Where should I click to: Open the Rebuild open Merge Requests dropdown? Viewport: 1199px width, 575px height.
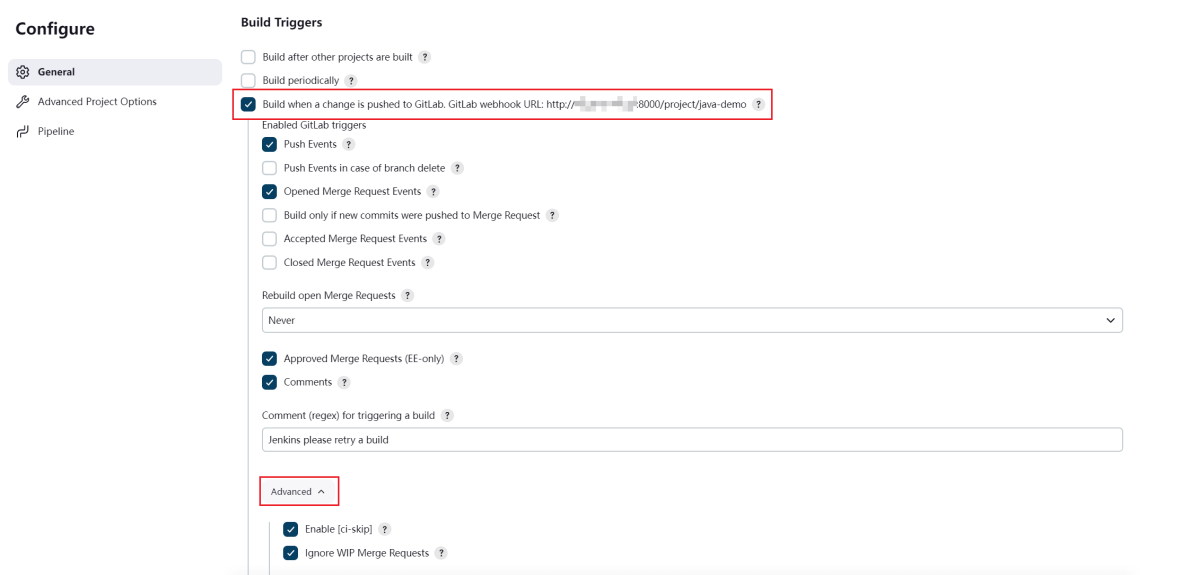(692, 320)
